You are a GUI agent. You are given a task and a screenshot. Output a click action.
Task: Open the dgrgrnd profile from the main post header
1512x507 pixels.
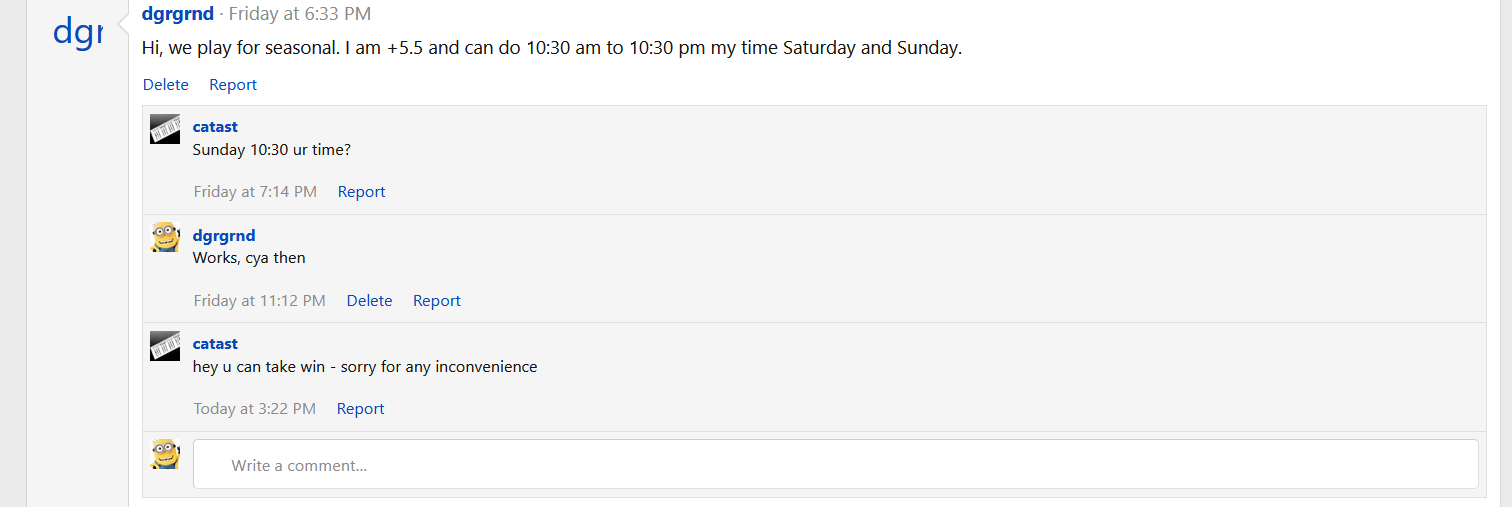(x=178, y=14)
